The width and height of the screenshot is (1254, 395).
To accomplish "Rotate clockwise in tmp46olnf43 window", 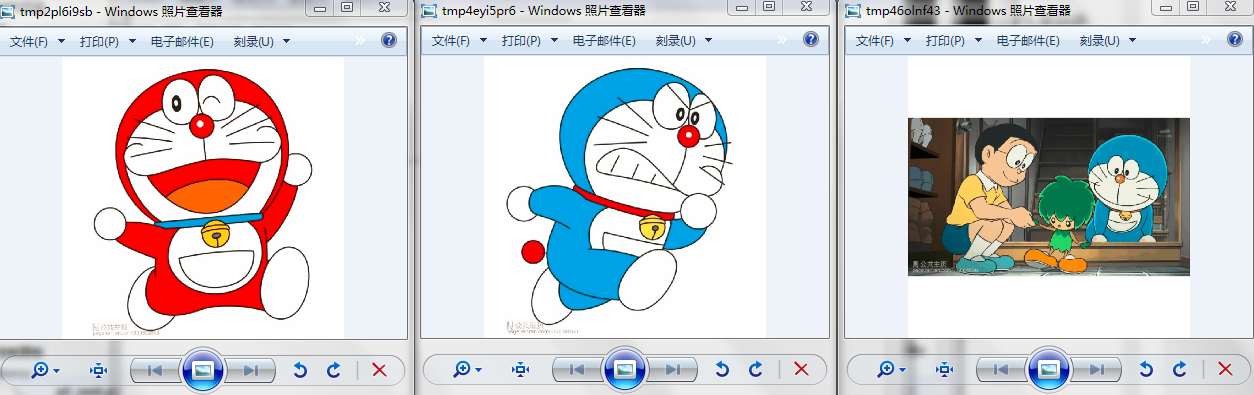I will pos(1180,370).
